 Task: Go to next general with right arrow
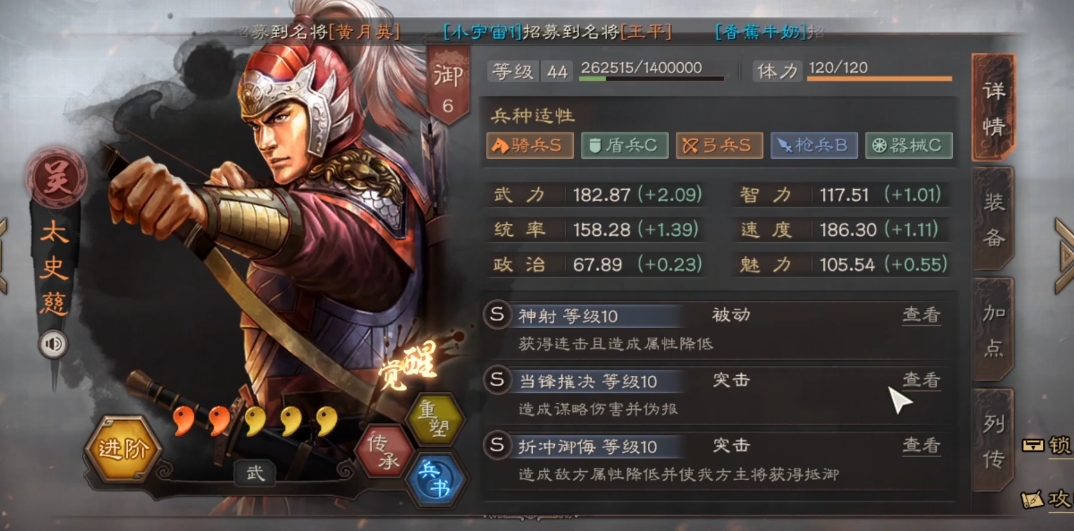1064,256
